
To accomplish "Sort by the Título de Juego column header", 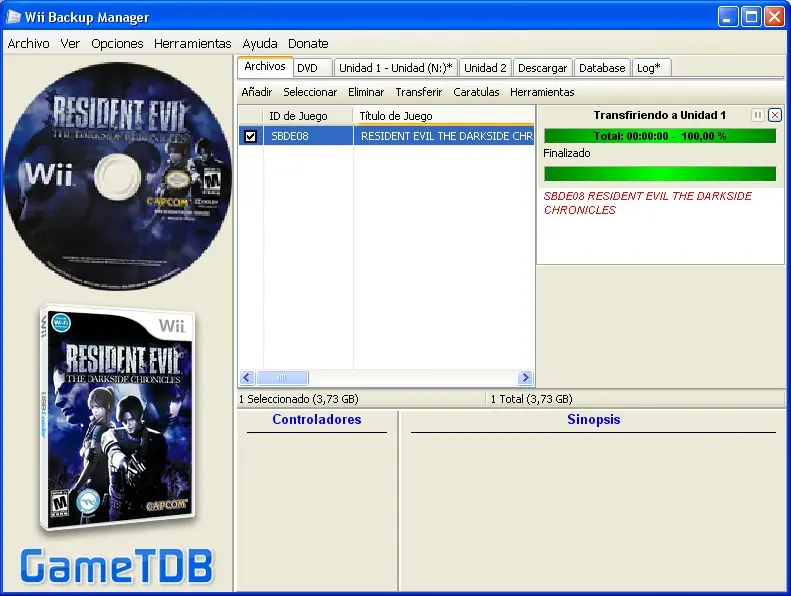I will coord(444,116).
